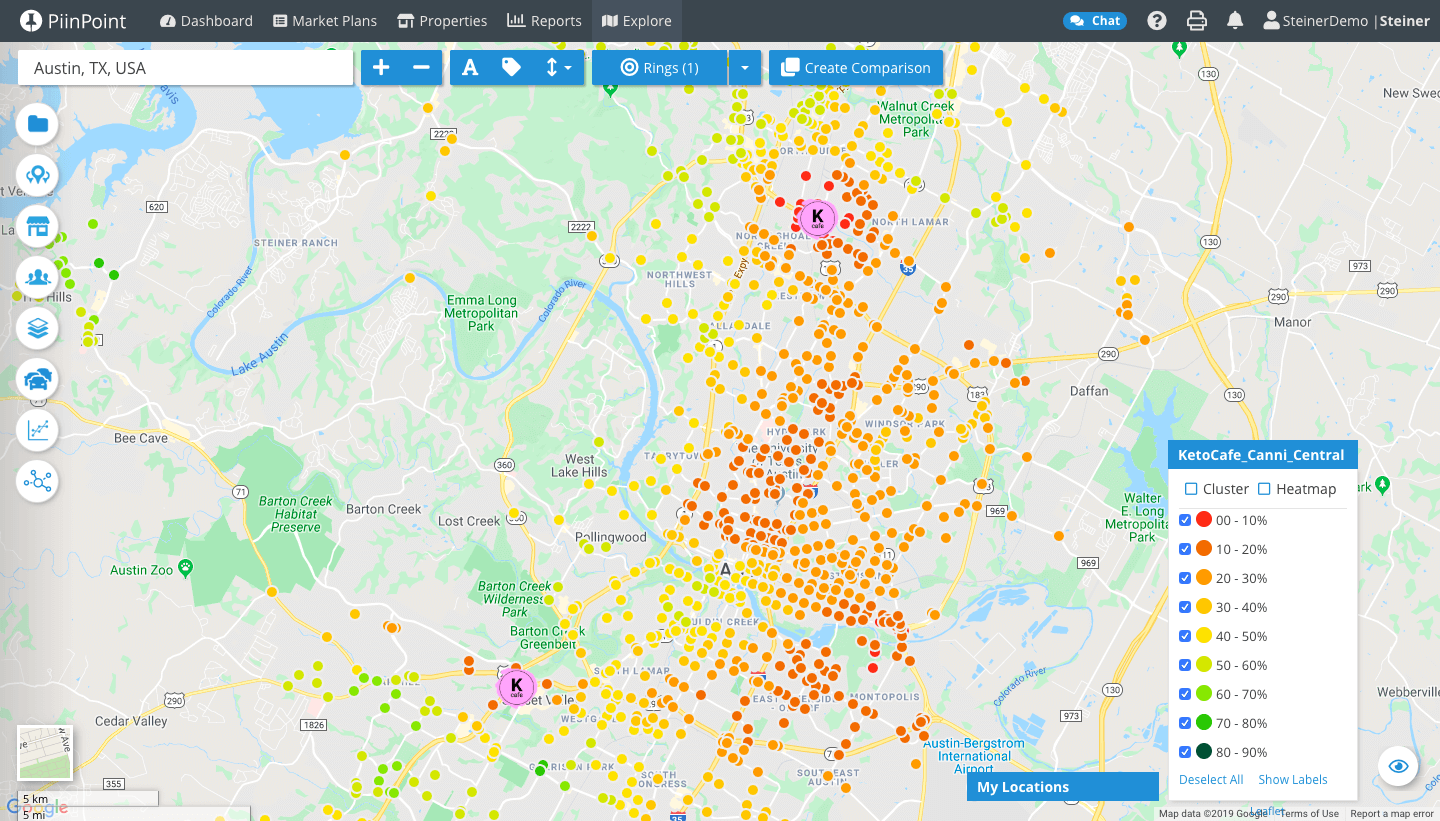Open the network nodes sidebar icon
The height and width of the screenshot is (821, 1440).
pos(38,481)
